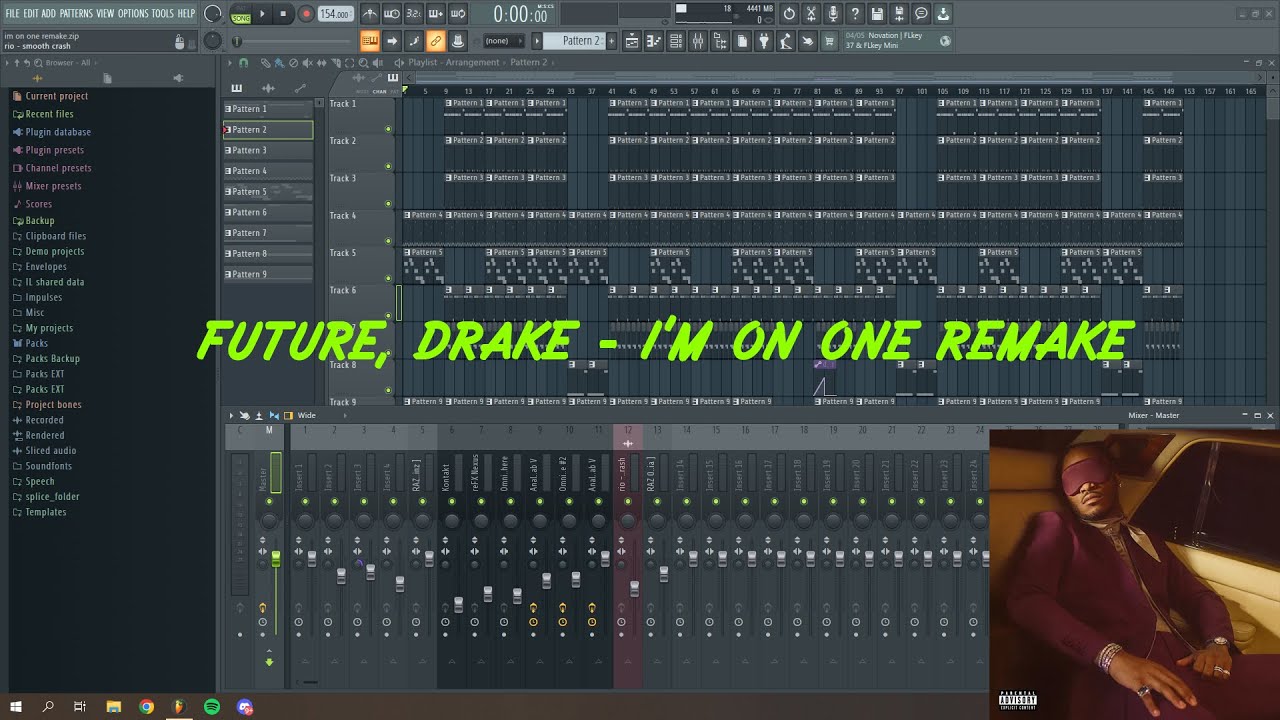The width and height of the screenshot is (1280, 720).
Task: Open the Playlist view icon
Action: (x=632, y=41)
